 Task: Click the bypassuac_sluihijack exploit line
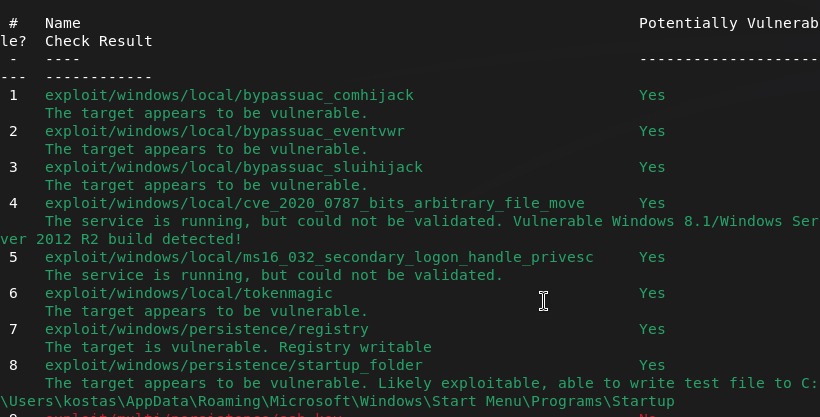(233, 167)
